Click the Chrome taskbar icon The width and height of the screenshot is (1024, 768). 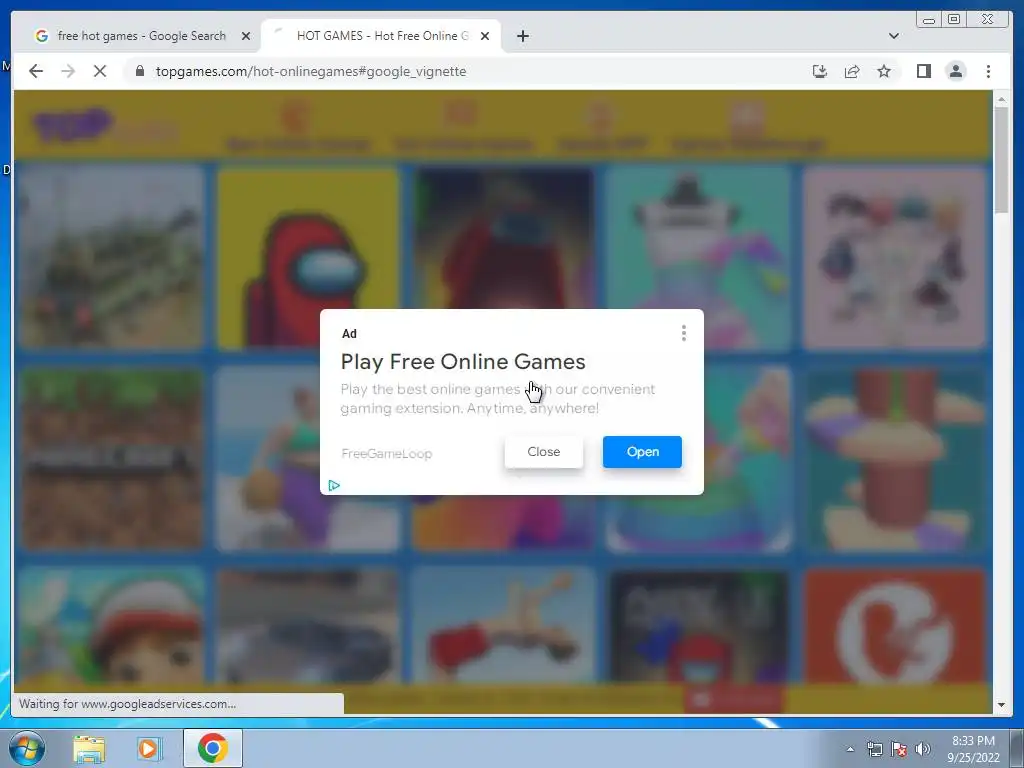(213, 748)
